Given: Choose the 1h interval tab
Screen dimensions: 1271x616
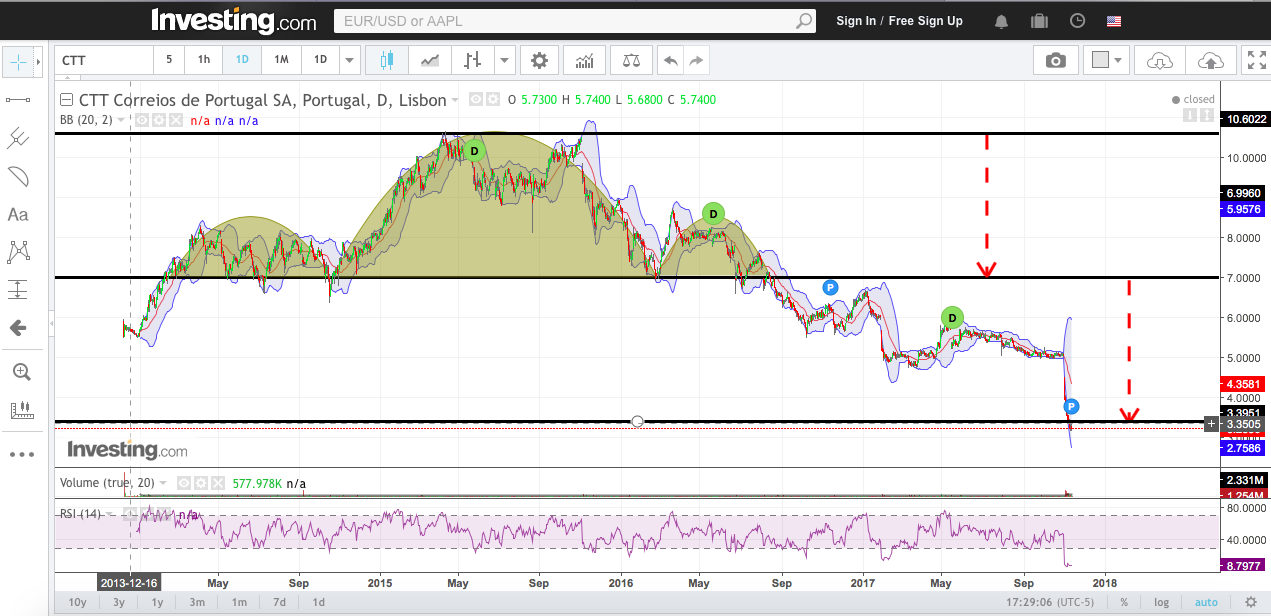Looking at the screenshot, I should 204,60.
